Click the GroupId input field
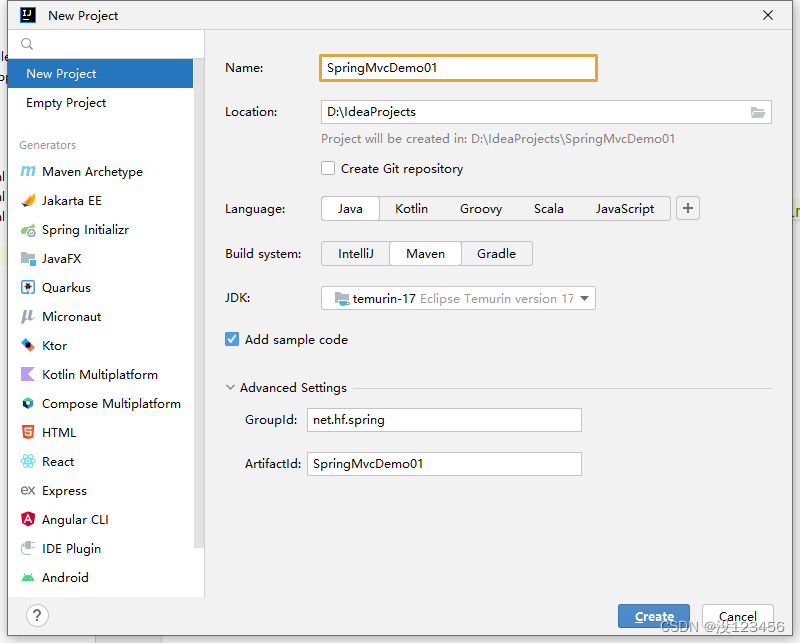Viewport: 800px width, 643px height. 444,420
